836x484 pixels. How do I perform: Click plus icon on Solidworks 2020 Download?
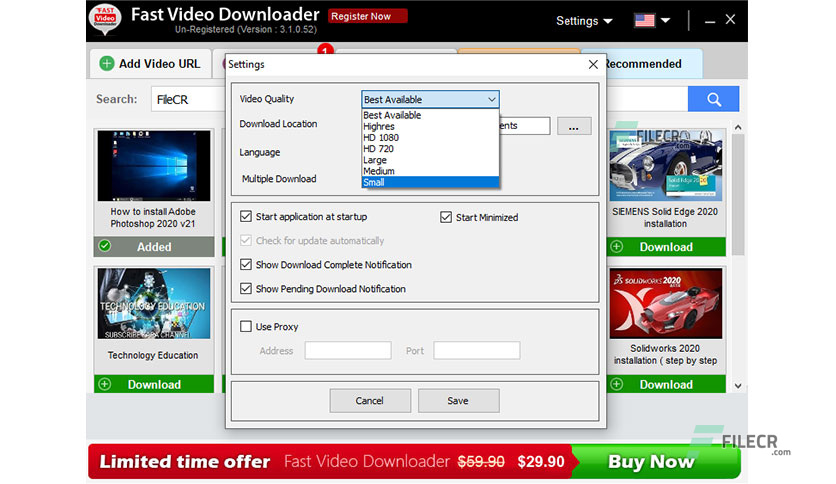pos(617,384)
